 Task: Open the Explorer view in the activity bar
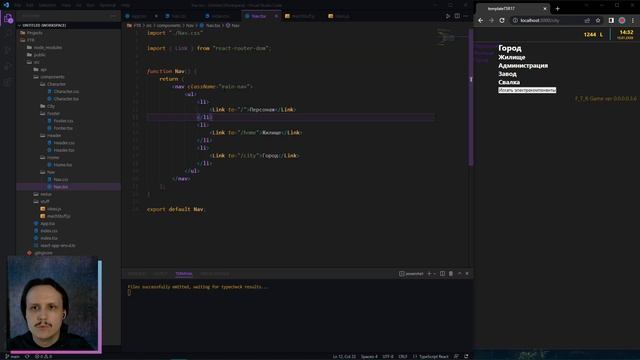(8, 18)
